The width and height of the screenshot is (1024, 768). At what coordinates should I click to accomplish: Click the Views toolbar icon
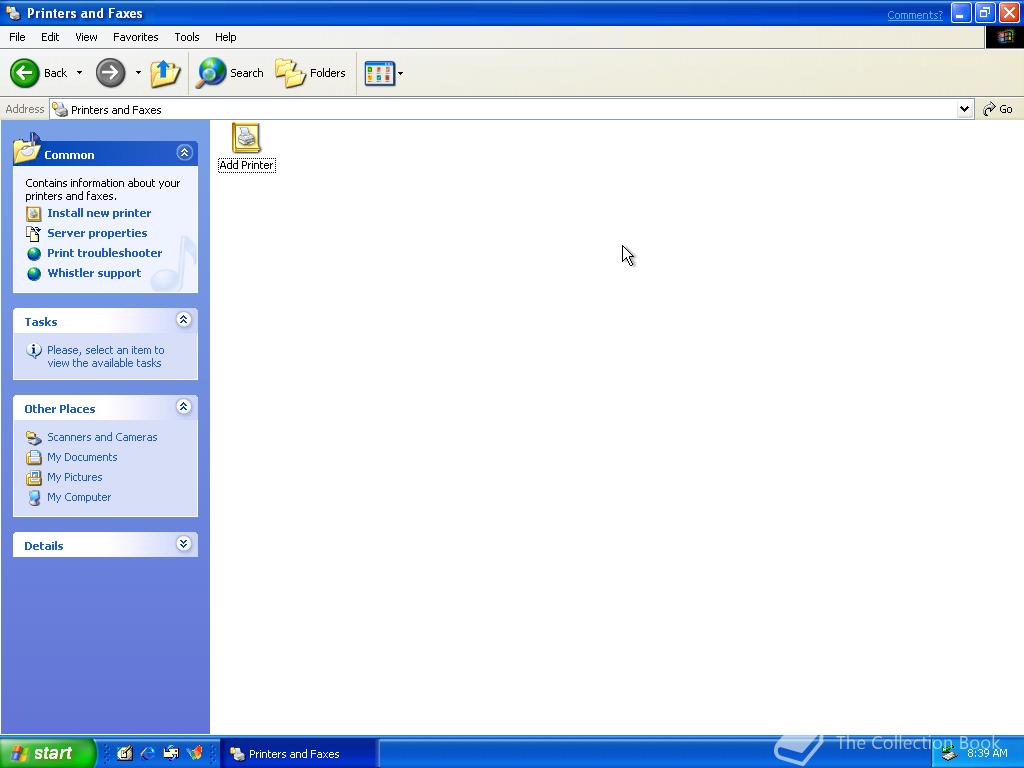coord(379,73)
